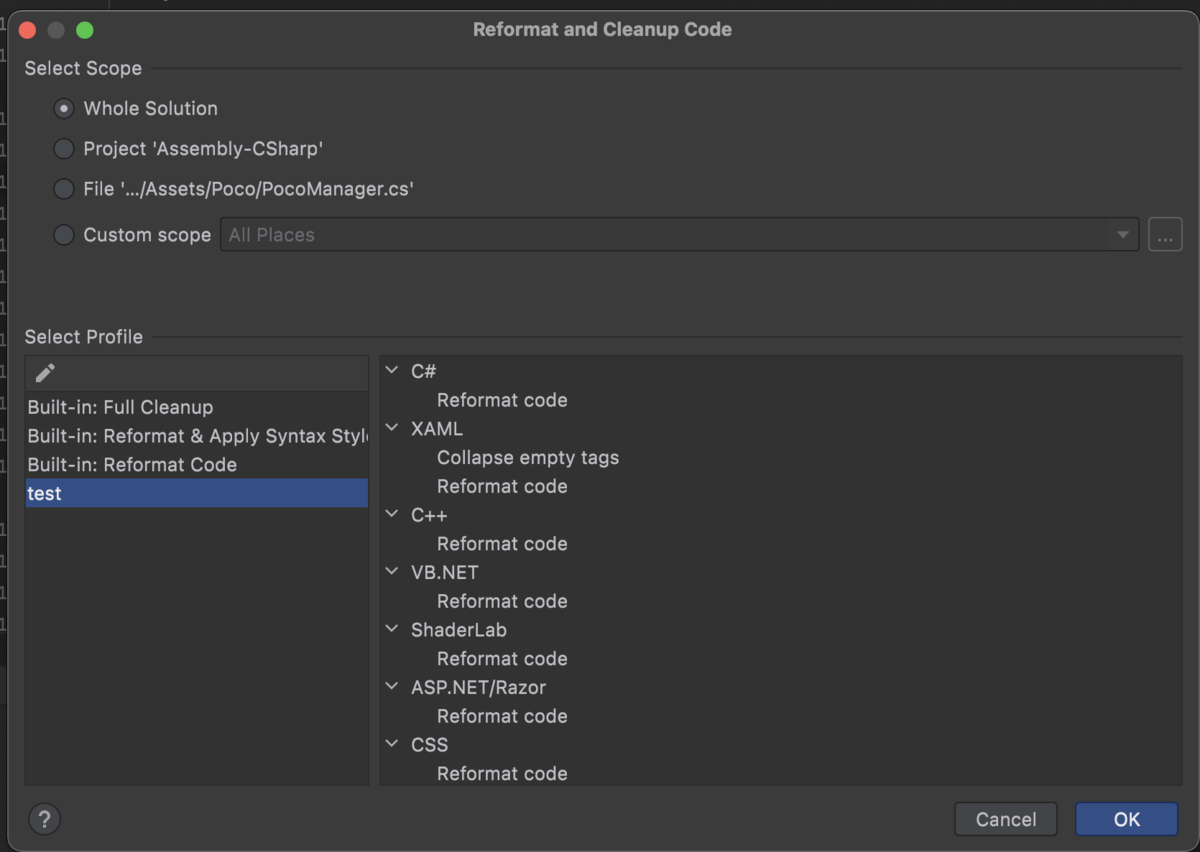Click the Cancel button
This screenshot has height=852, width=1200.
[x=1005, y=819]
